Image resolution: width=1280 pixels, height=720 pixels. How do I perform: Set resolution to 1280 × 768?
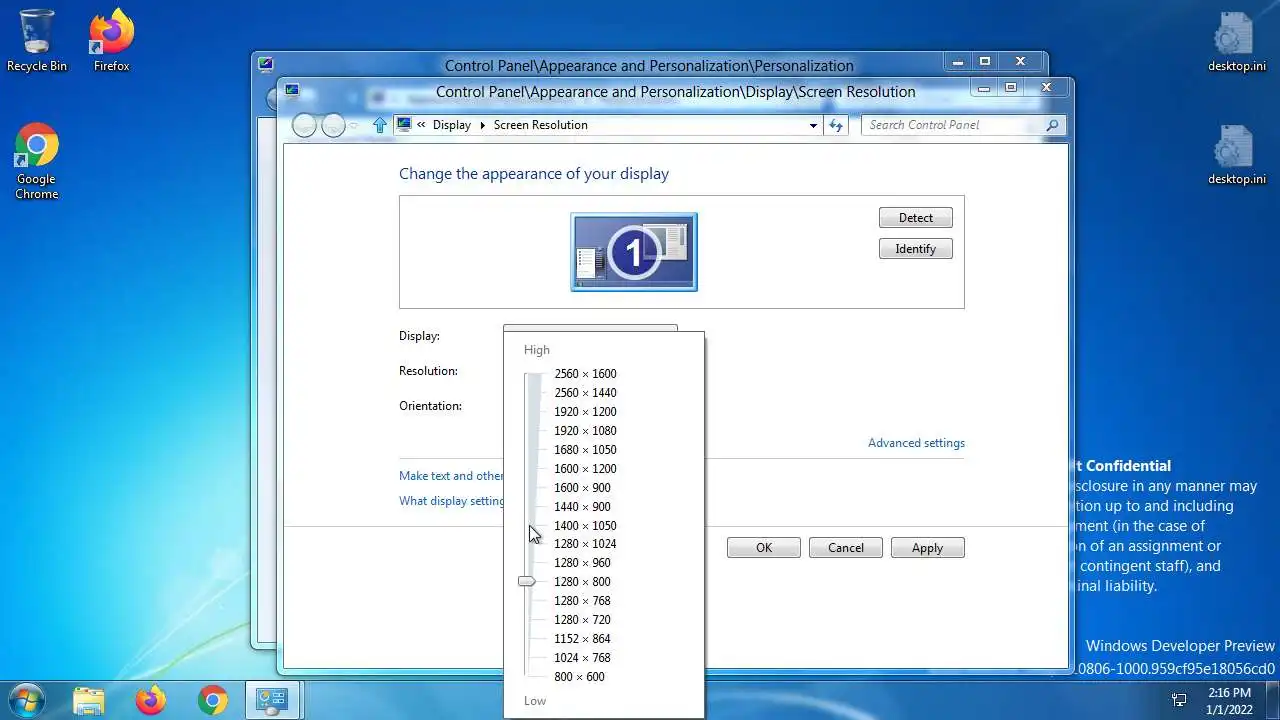coord(582,601)
